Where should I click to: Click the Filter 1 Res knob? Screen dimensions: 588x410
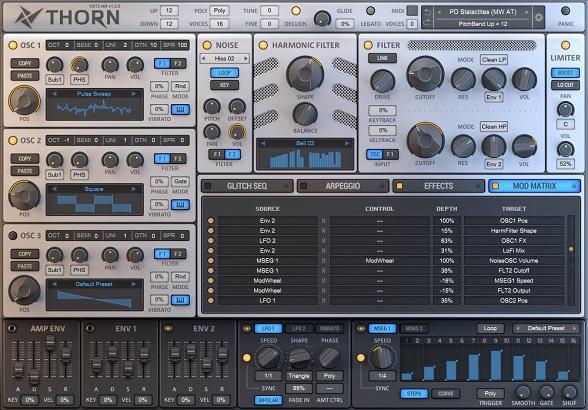pyautogui.click(x=463, y=80)
